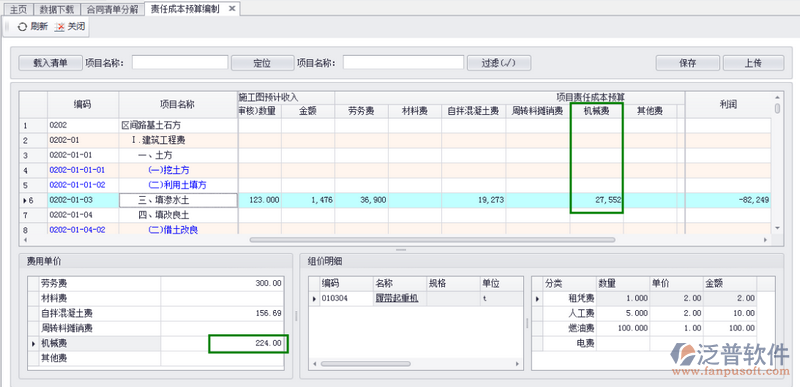Click the 上传 button
Image resolution: width=800 pixels, height=387 pixels.
coord(753,63)
